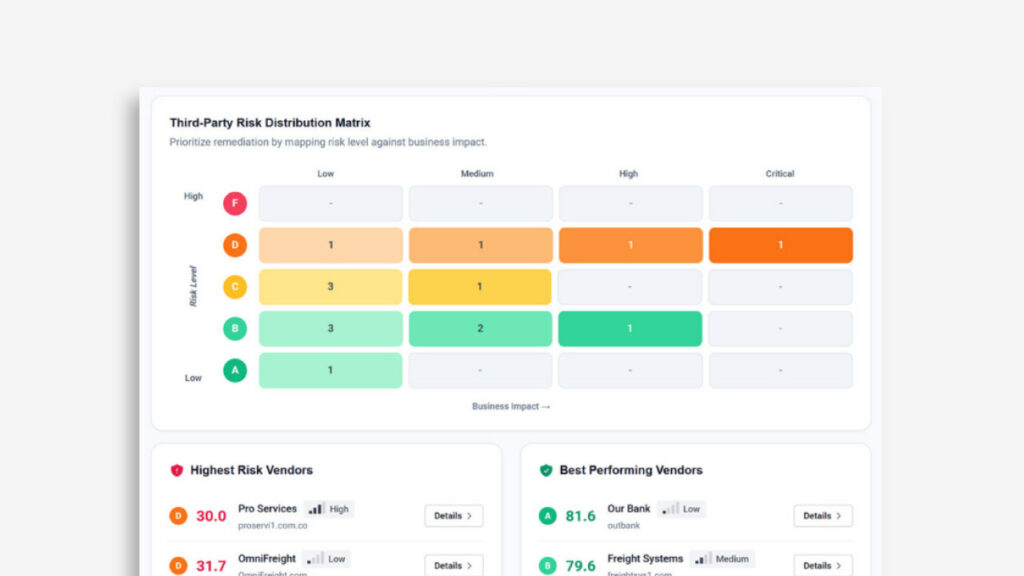Click the Pro Services vendor name
Viewport: 1024px width, 576px height.
coord(267,509)
